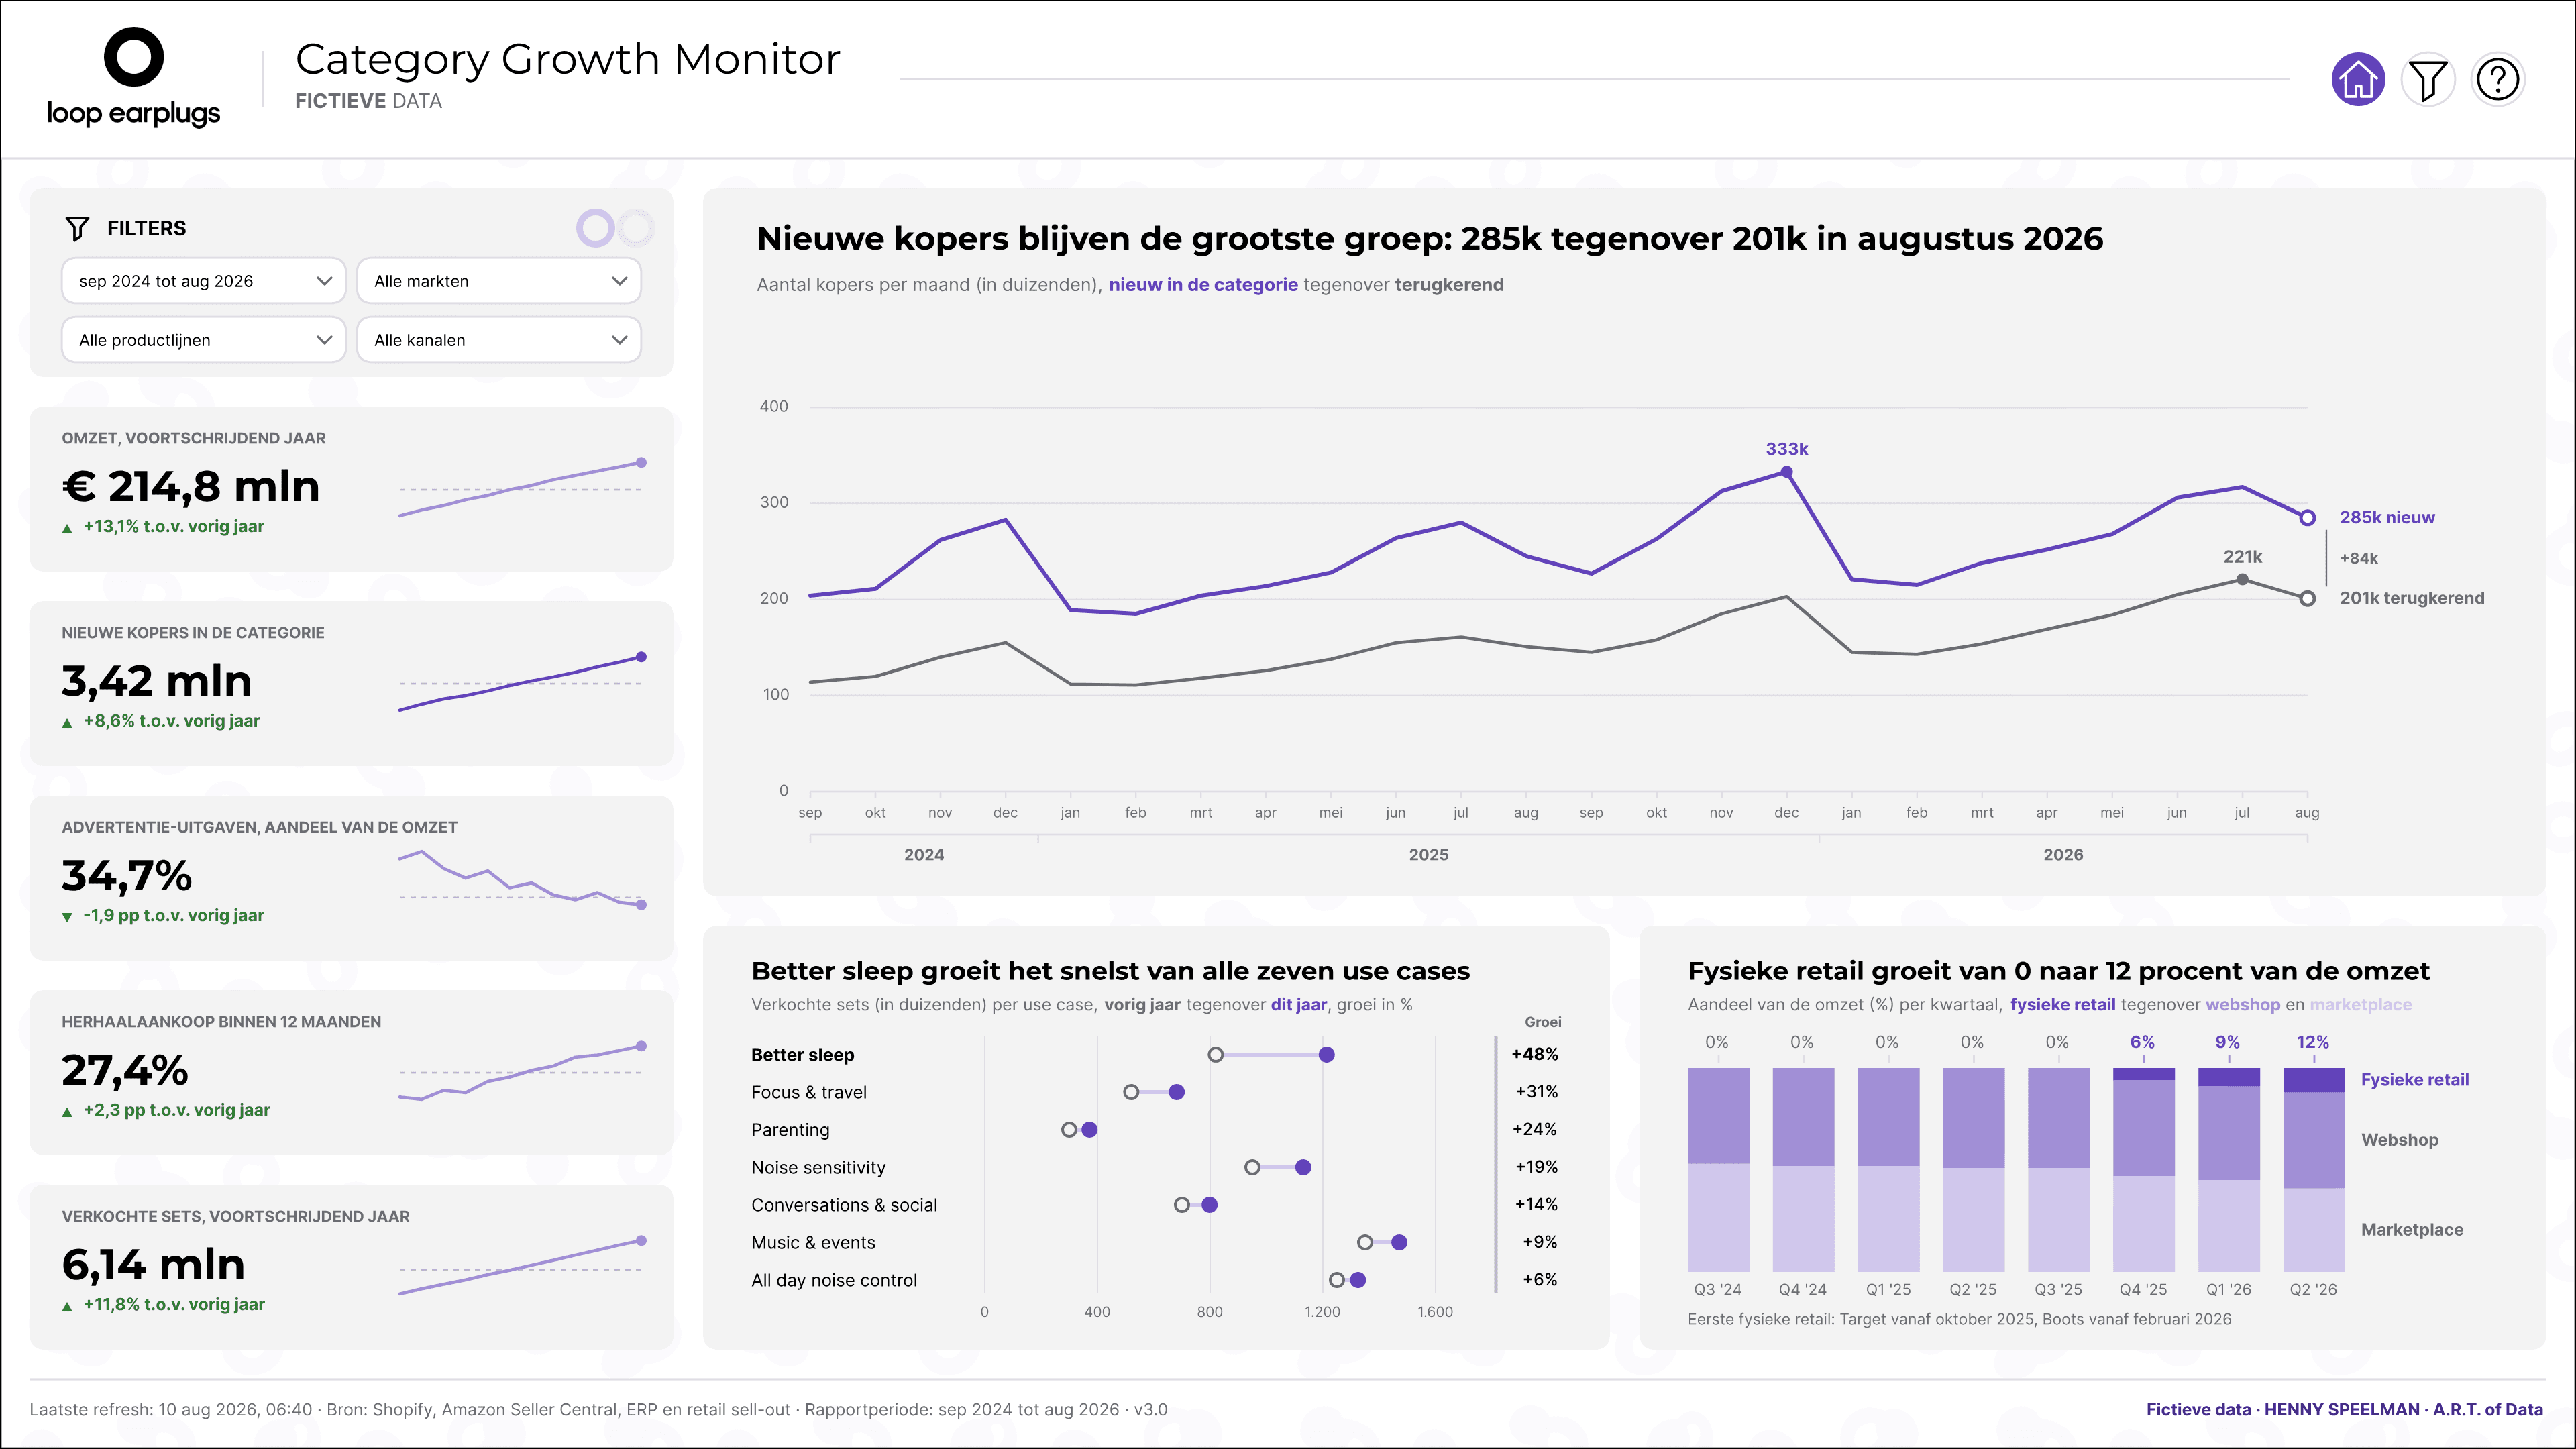Select the € 214,8 mln omzet value
Viewport: 2576px width, 1449px height.
pos(191,487)
